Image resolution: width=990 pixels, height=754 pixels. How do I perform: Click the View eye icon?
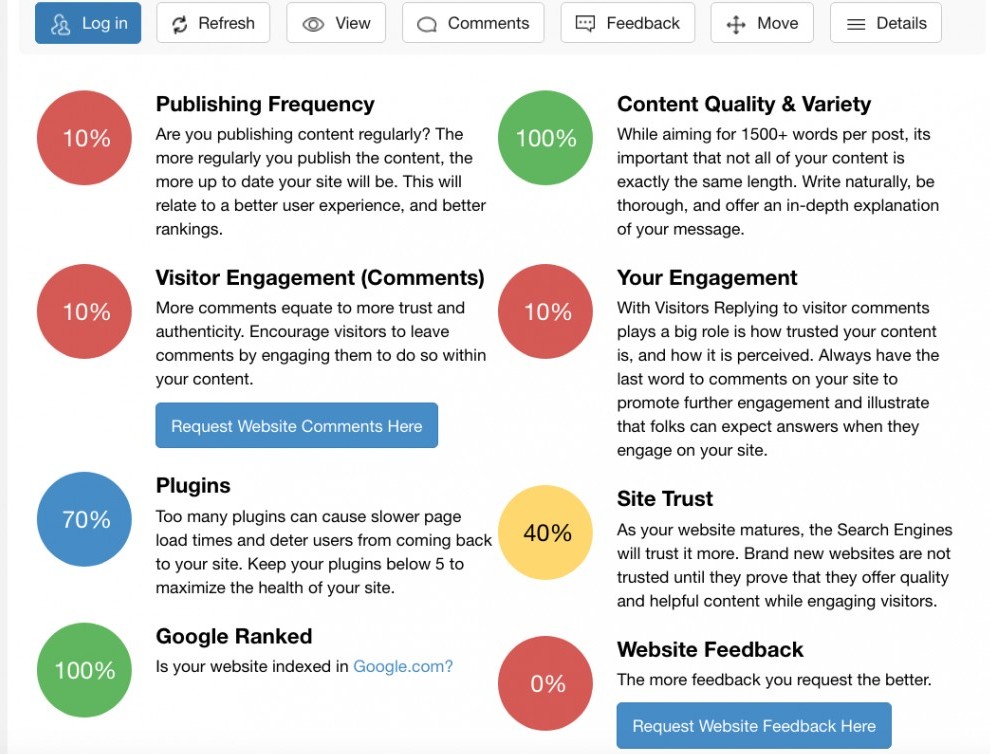(313, 25)
